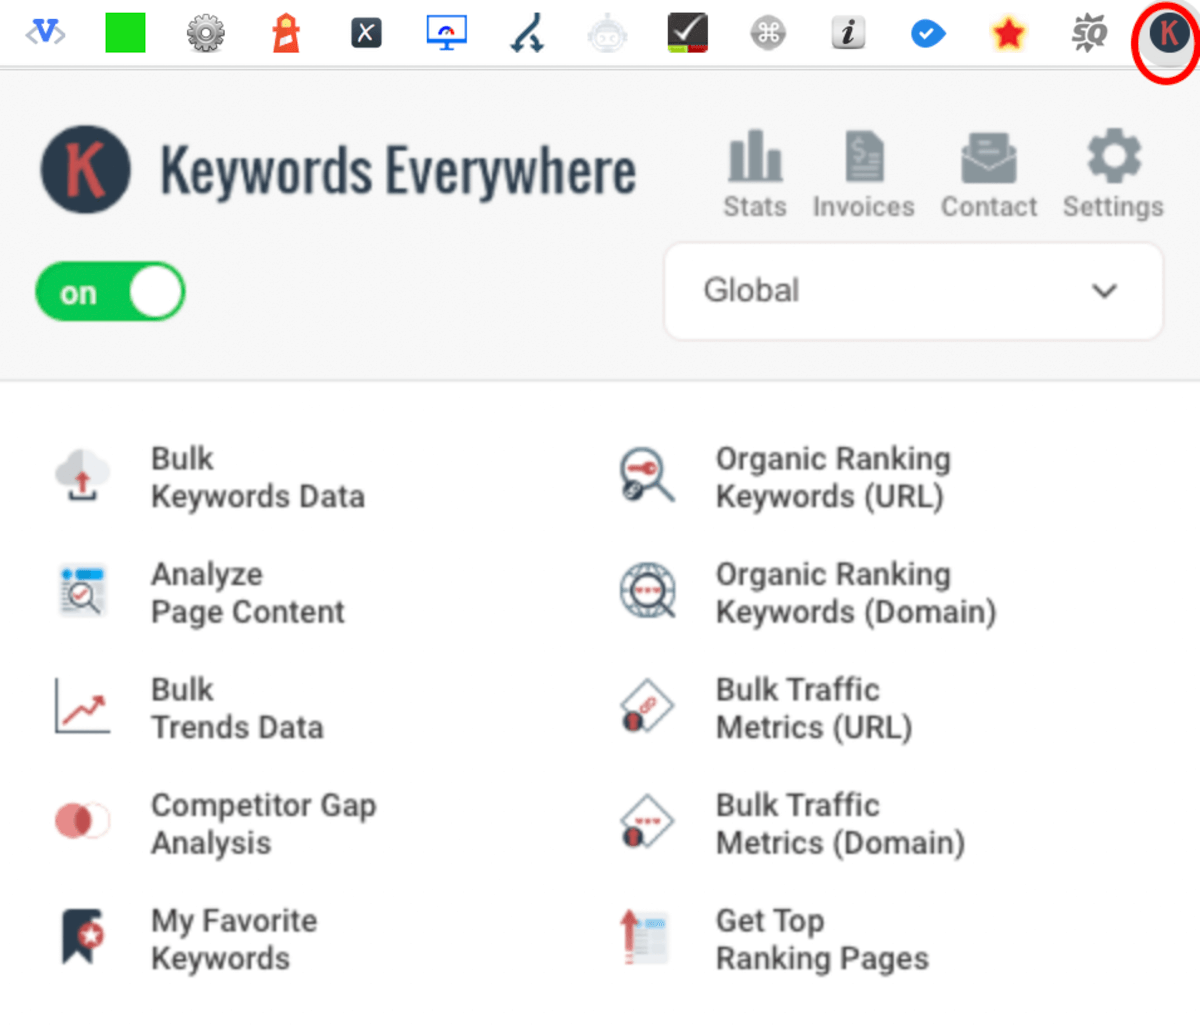Click the Keywords Everywhere logo
This screenshot has height=1027, width=1200.
(85, 170)
